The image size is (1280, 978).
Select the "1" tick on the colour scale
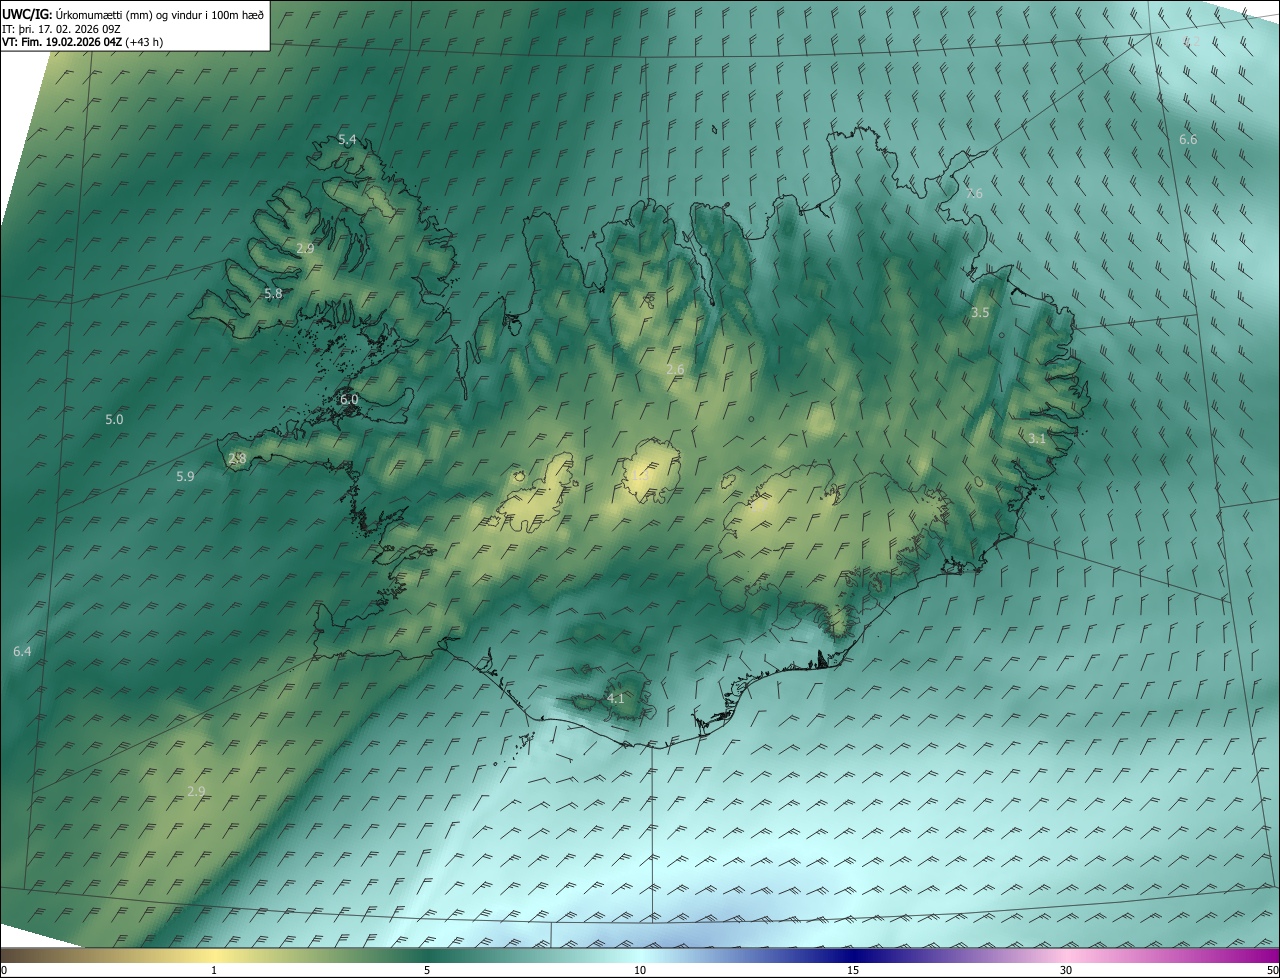214,970
